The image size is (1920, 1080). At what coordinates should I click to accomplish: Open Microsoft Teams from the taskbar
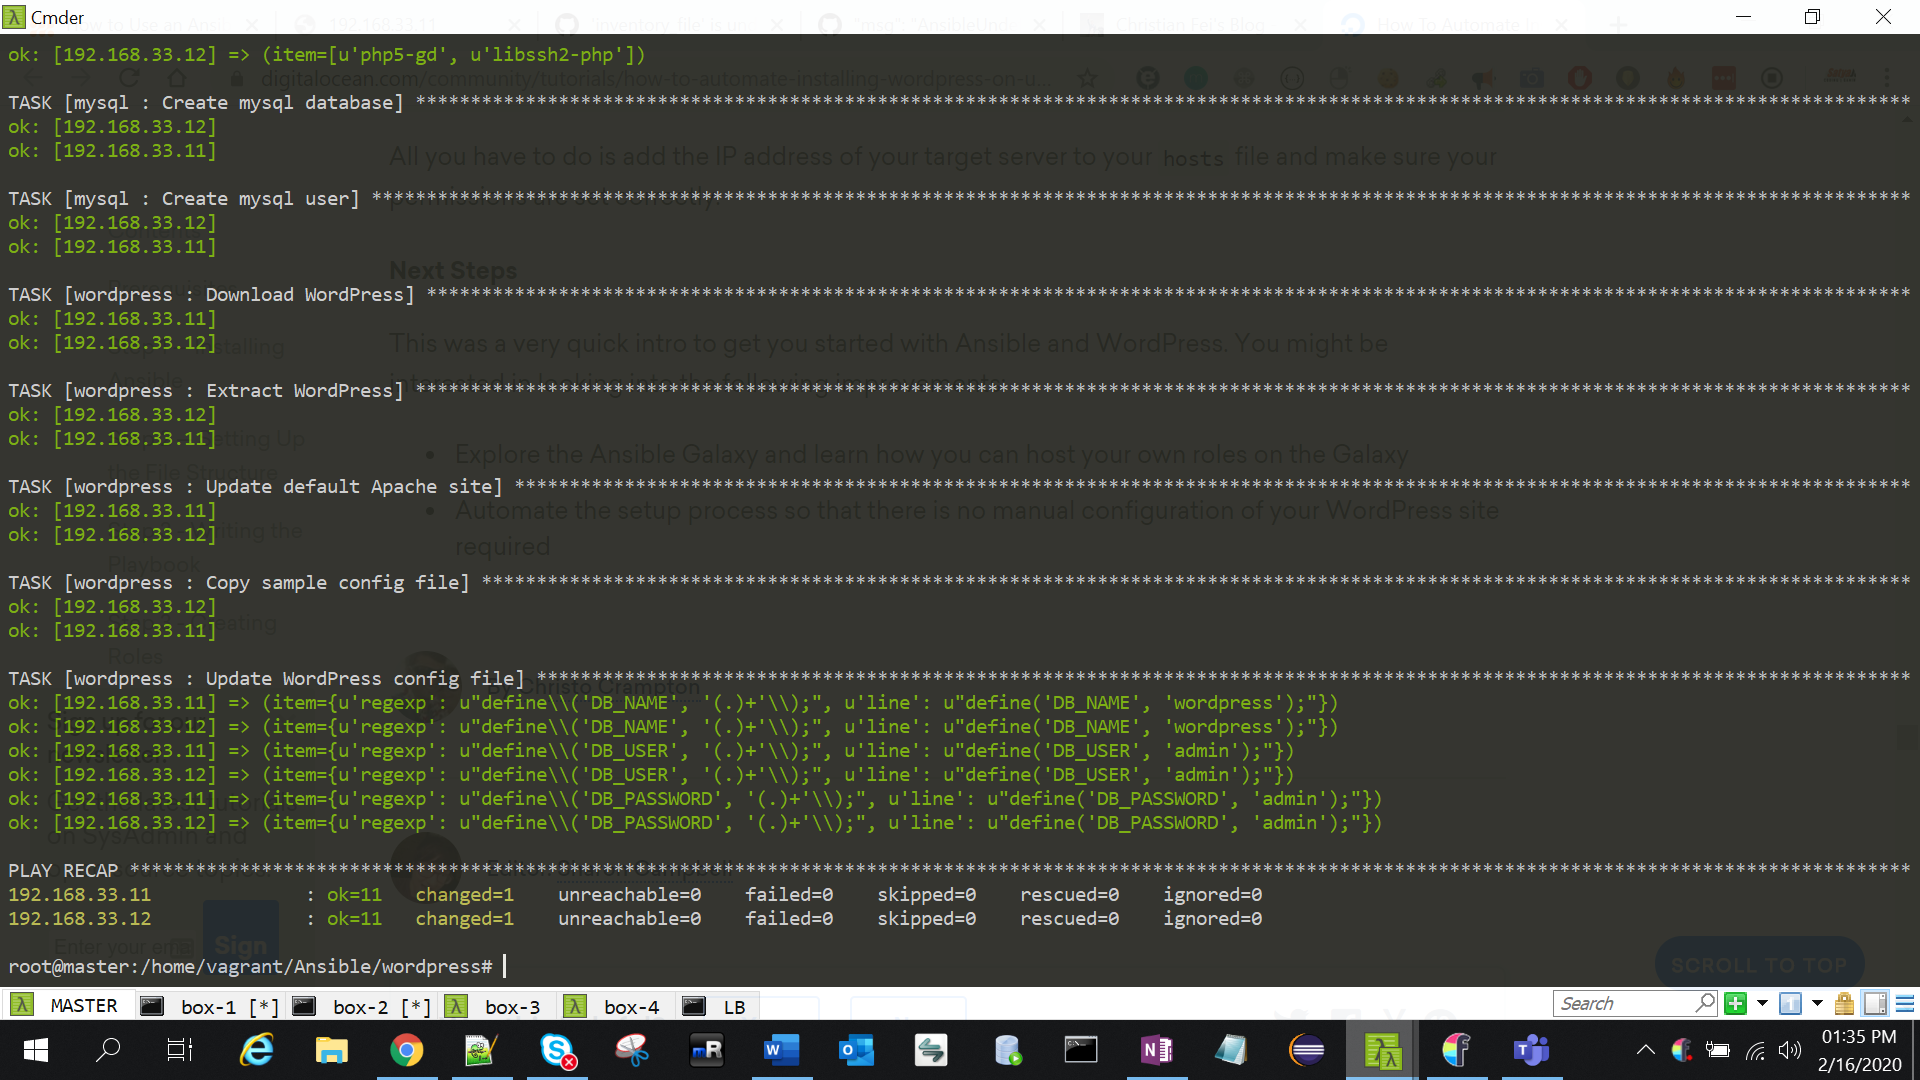(1530, 1050)
